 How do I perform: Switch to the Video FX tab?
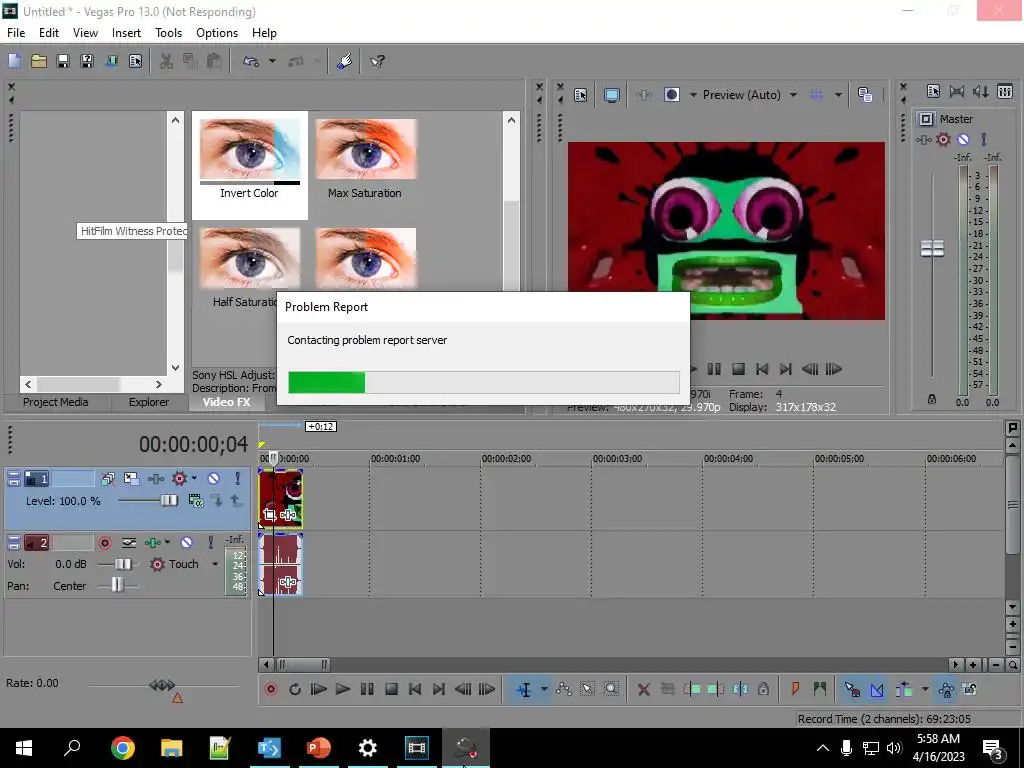coord(226,402)
